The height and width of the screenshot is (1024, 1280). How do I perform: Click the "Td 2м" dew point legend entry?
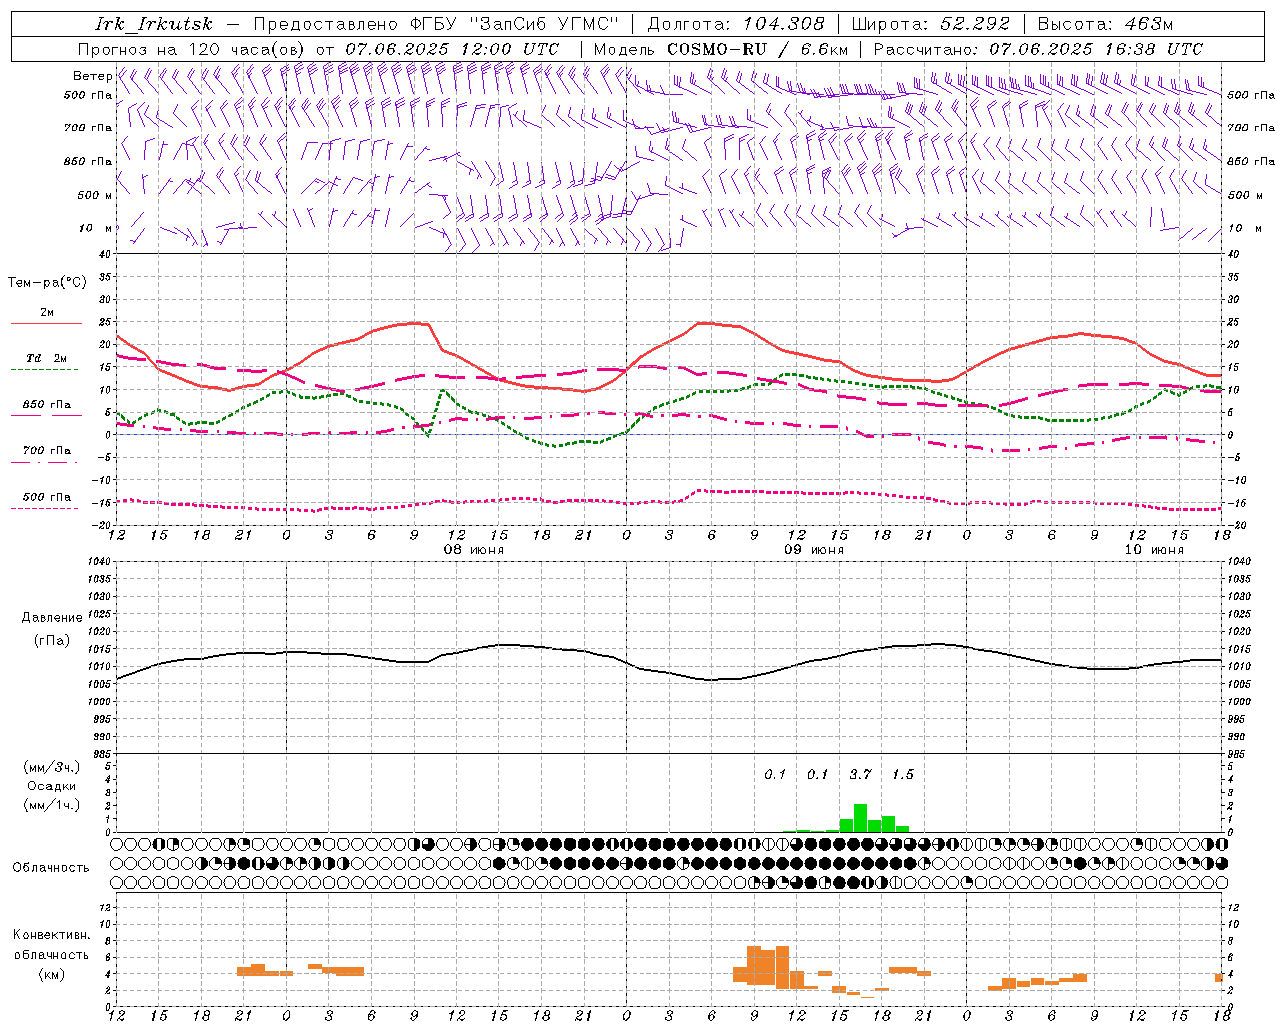coord(46,358)
